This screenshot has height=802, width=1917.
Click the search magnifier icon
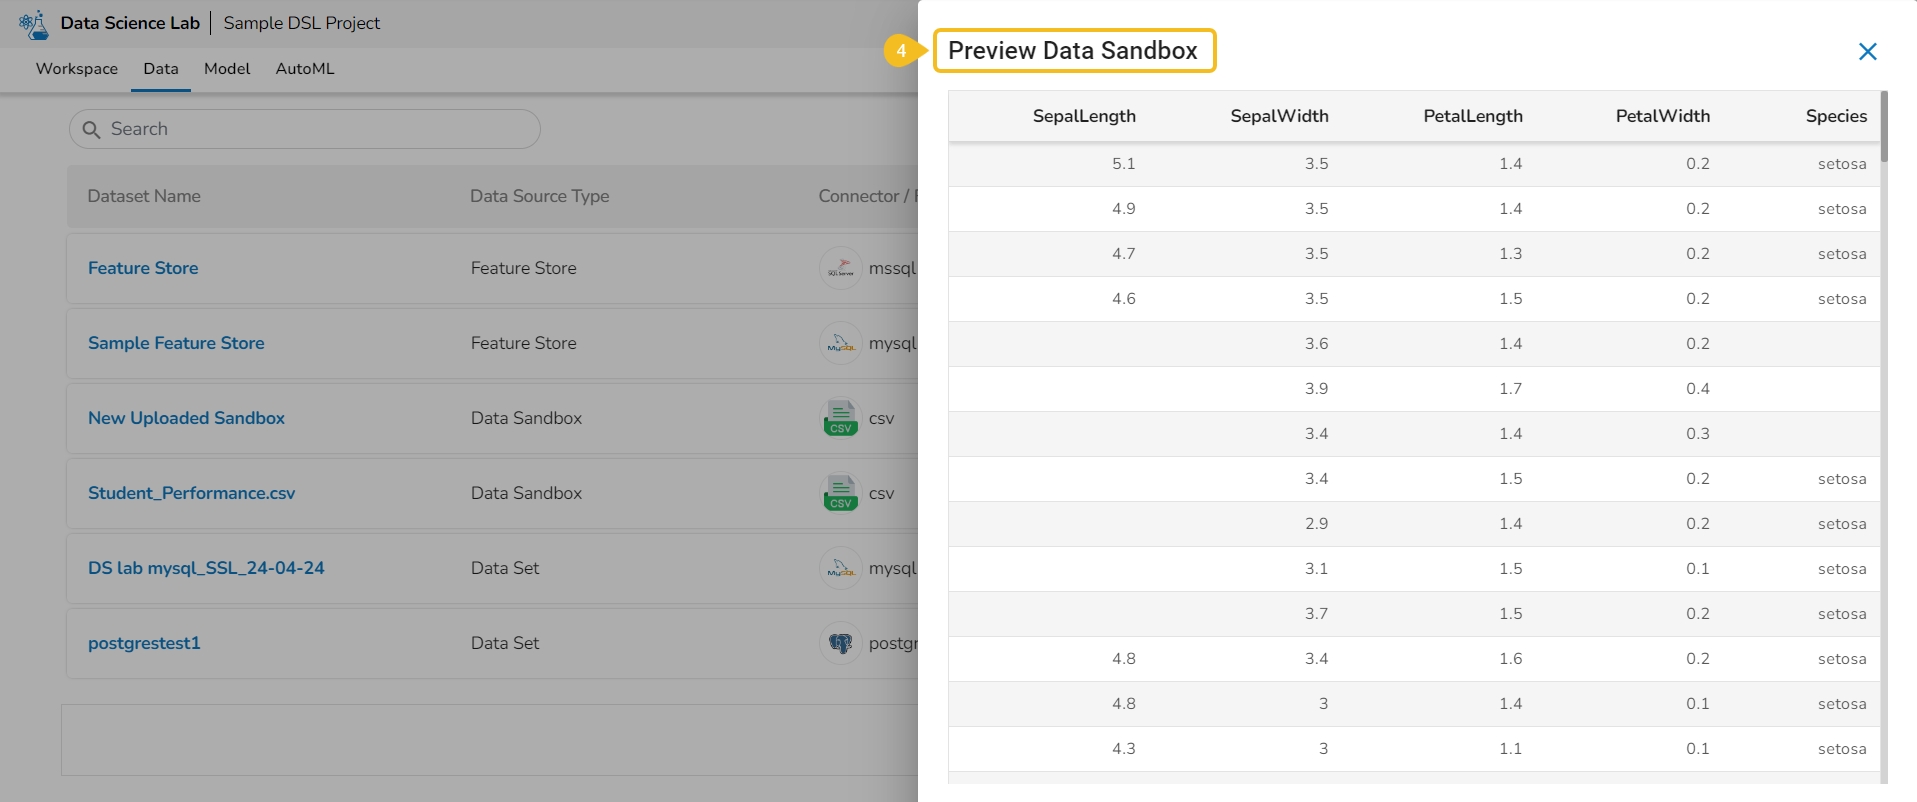[91, 130]
